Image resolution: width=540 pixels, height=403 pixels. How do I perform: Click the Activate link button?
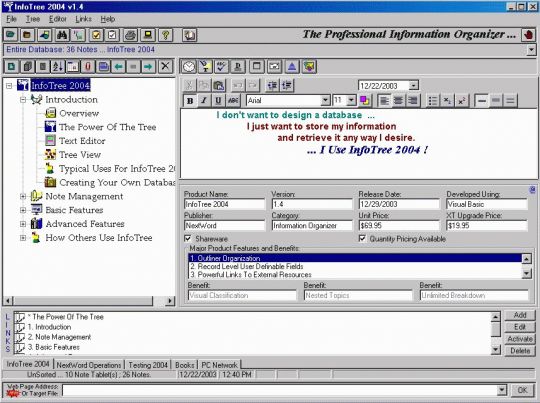coord(520,339)
